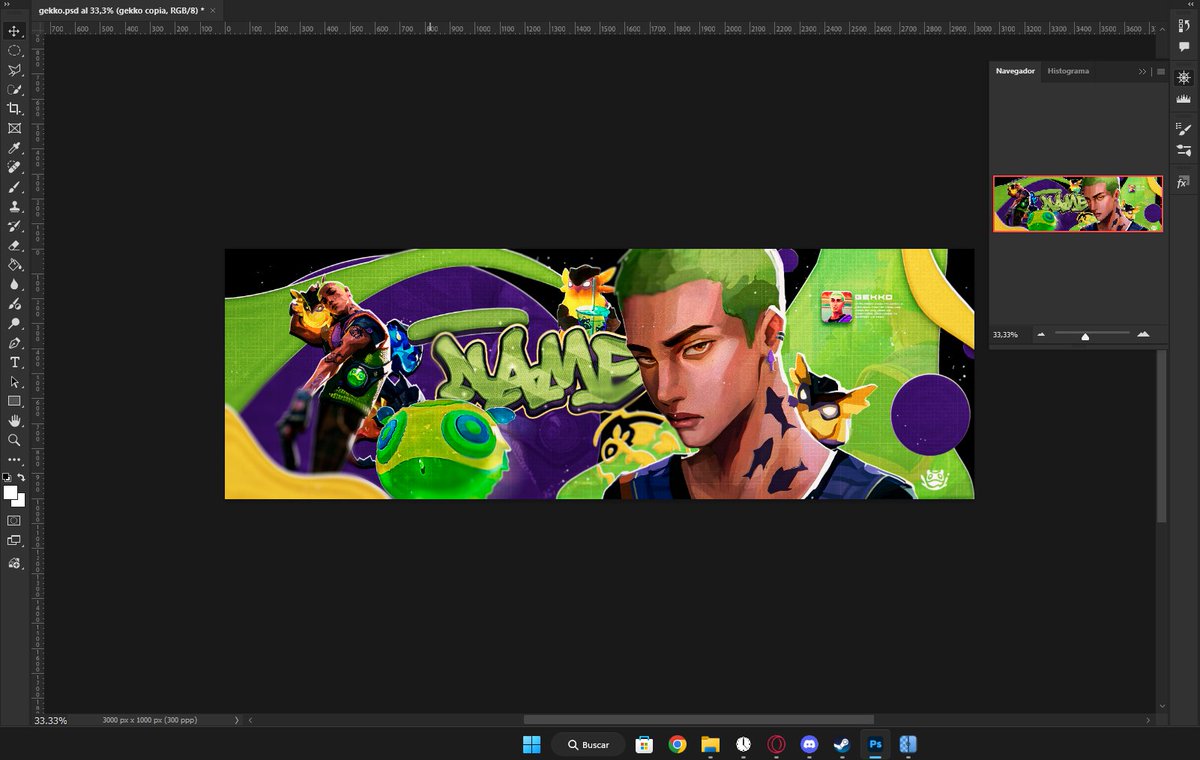
Task: Open File Explorer from the taskbar
Action: tap(711, 744)
